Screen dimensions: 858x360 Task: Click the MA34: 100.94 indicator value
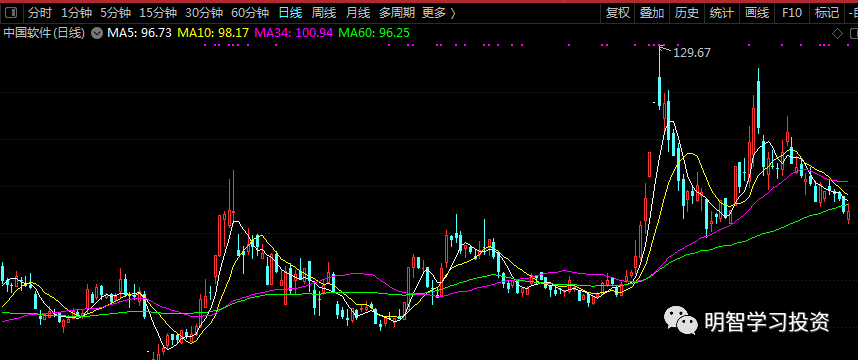[294, 33]
